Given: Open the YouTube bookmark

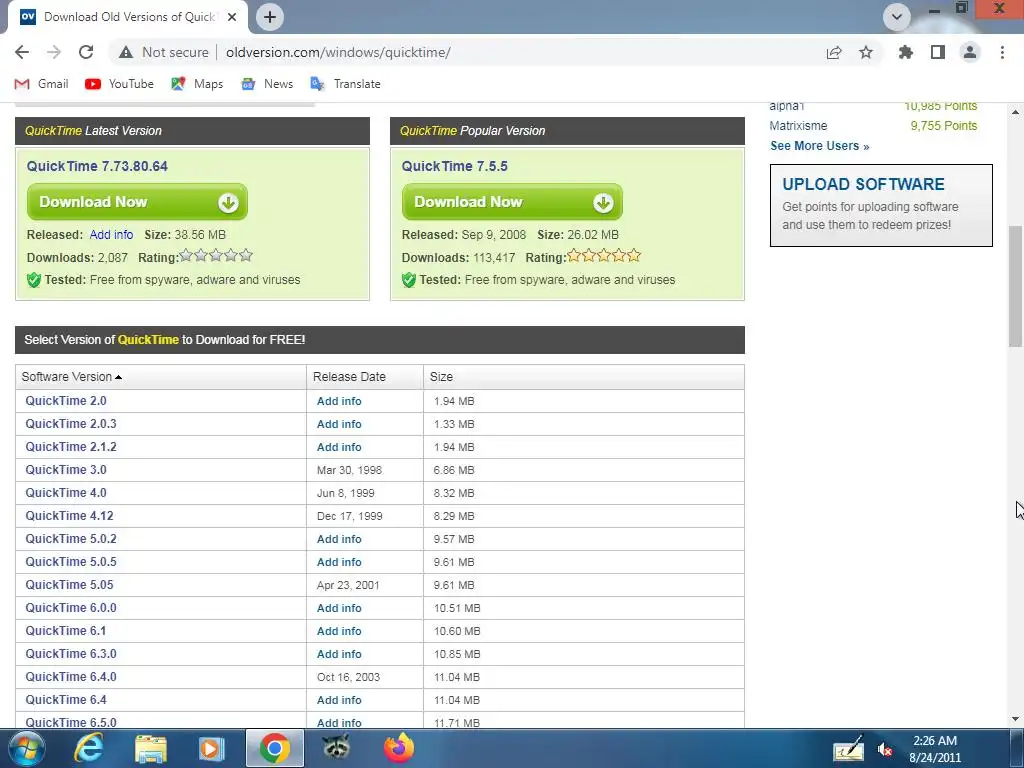Looking at the screenshot, I should 120,84.
